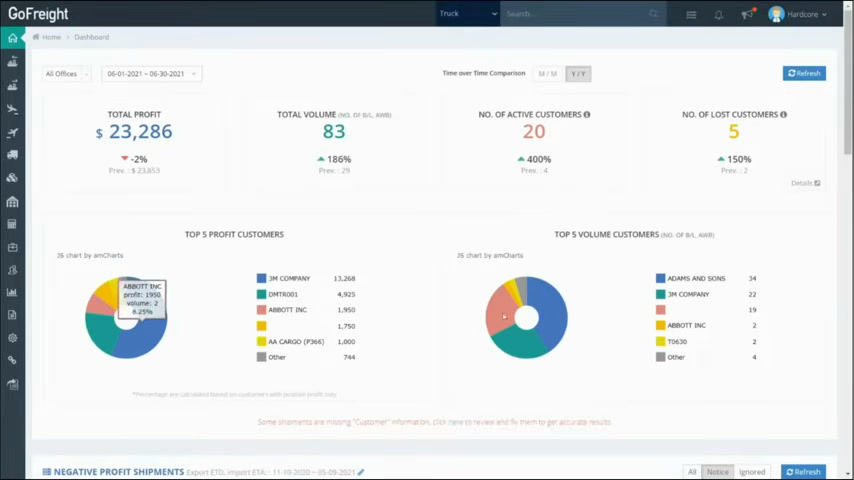Click the Total Volume value 83
The height and width of the screenshot is (480, 854).
[334, 132]
